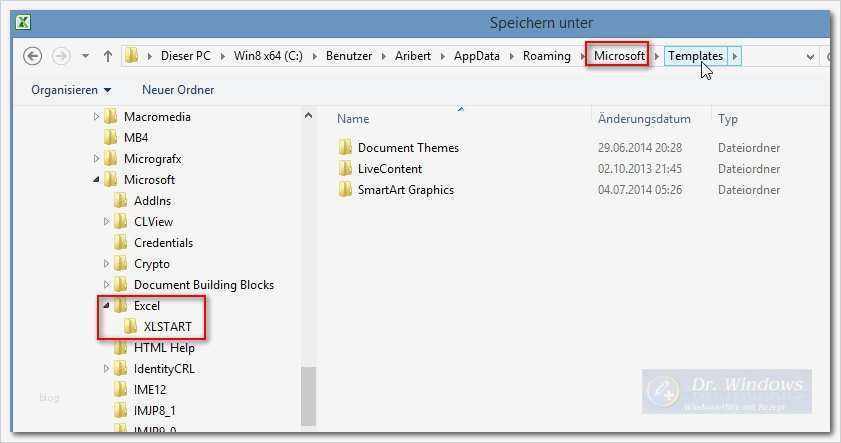The width and height of the screenshot is (841, 443).
Task: Expand the Micrografx tree folder
Action: tap(96, 159)
